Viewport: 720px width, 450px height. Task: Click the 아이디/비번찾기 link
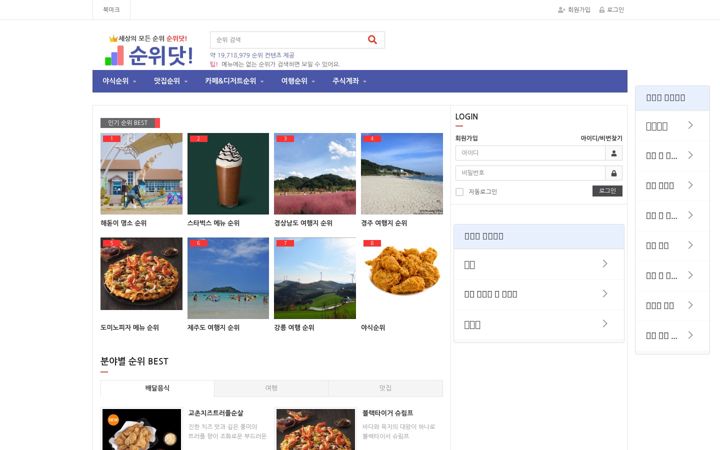[x=602, y=138]
